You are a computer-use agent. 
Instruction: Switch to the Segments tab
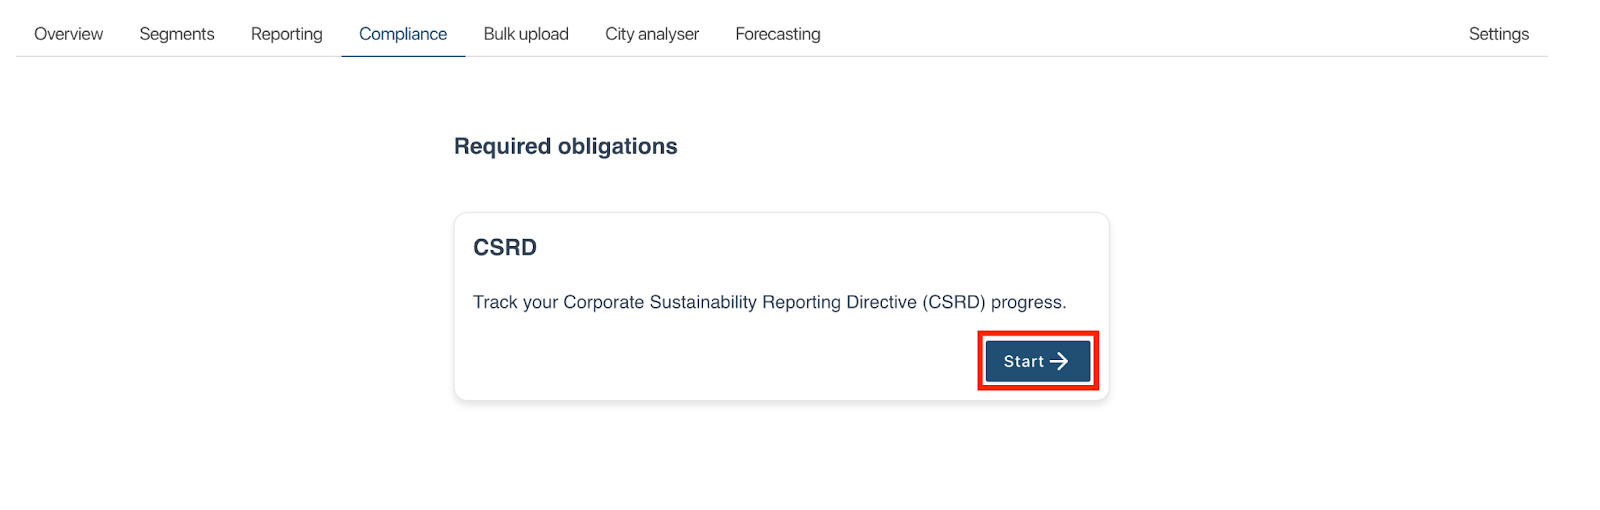(x=177, y=34)
